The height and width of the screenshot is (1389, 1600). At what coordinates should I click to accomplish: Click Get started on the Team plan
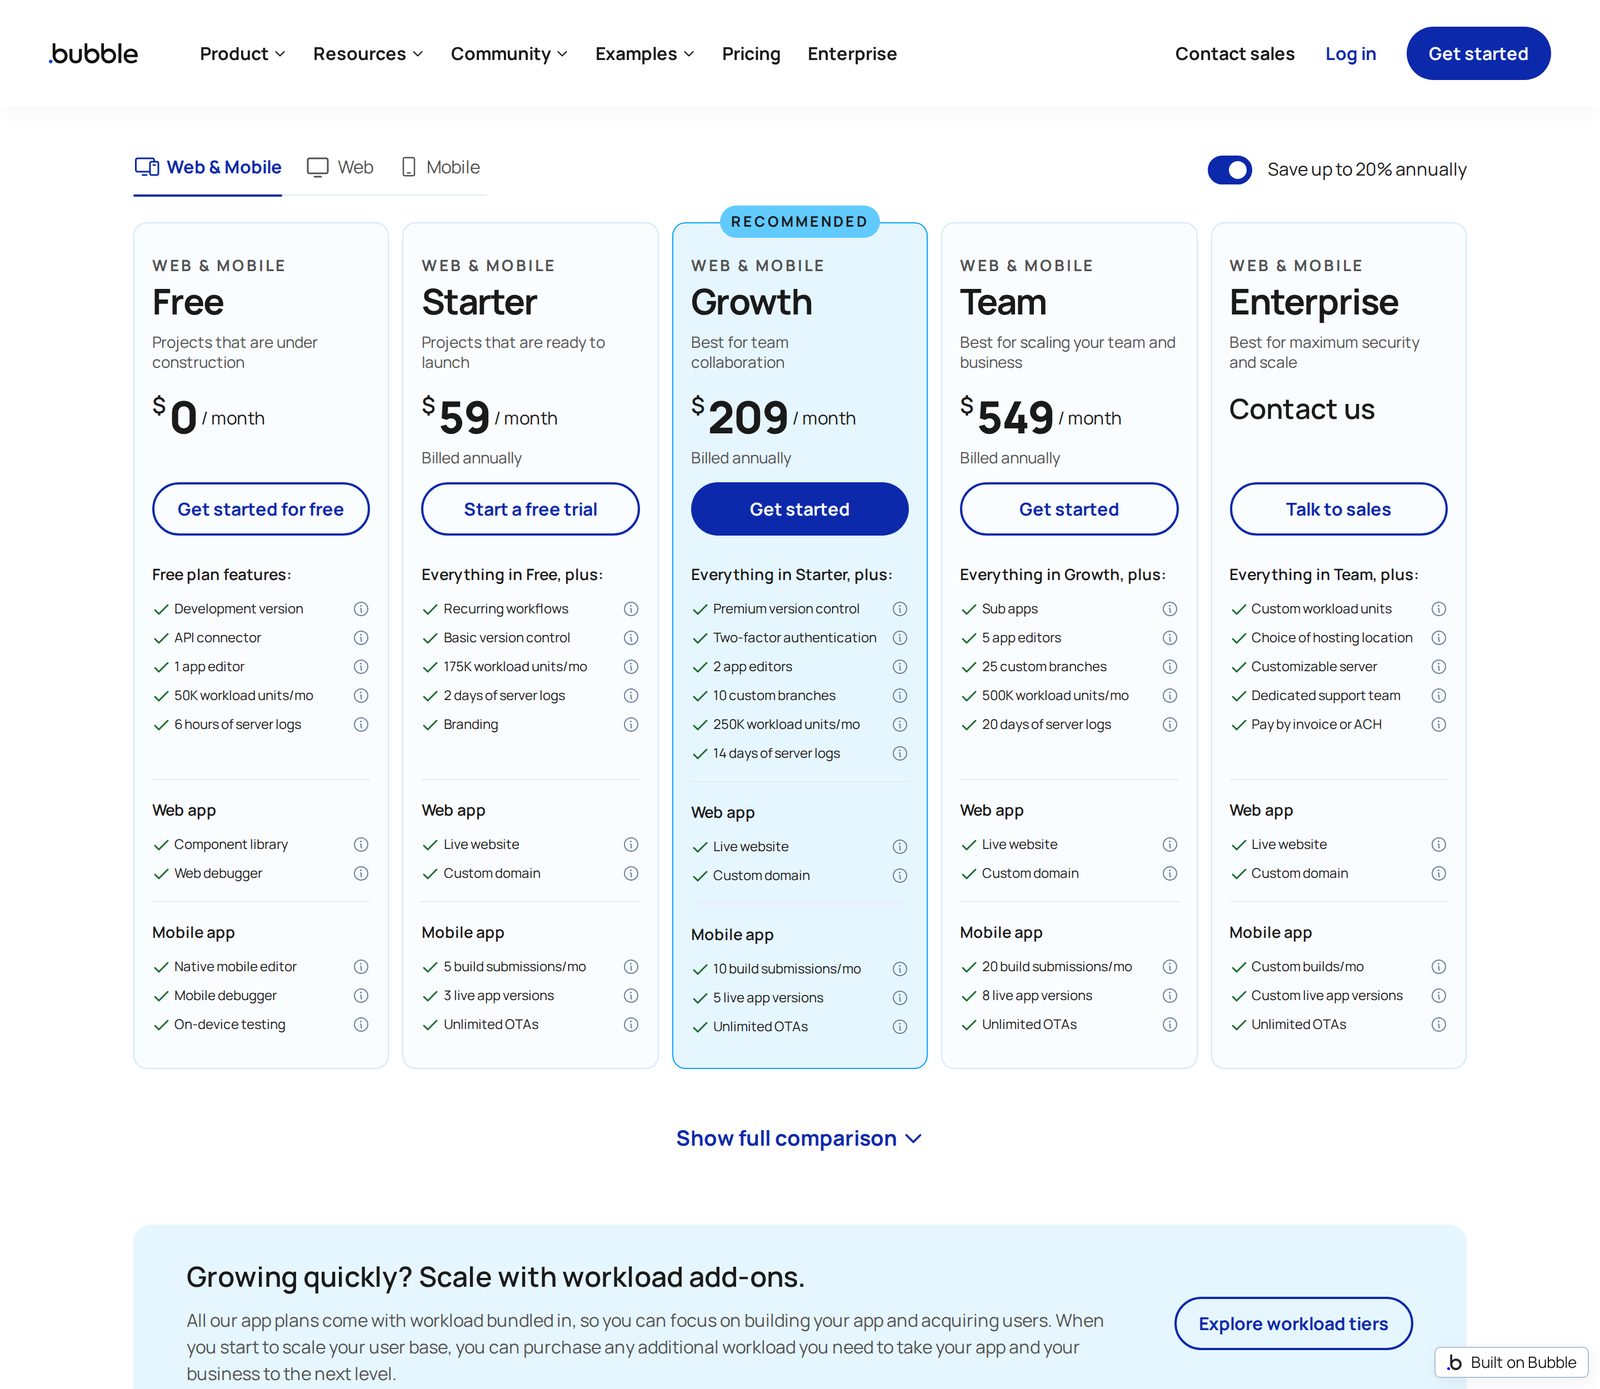(x=1069, y=510)
